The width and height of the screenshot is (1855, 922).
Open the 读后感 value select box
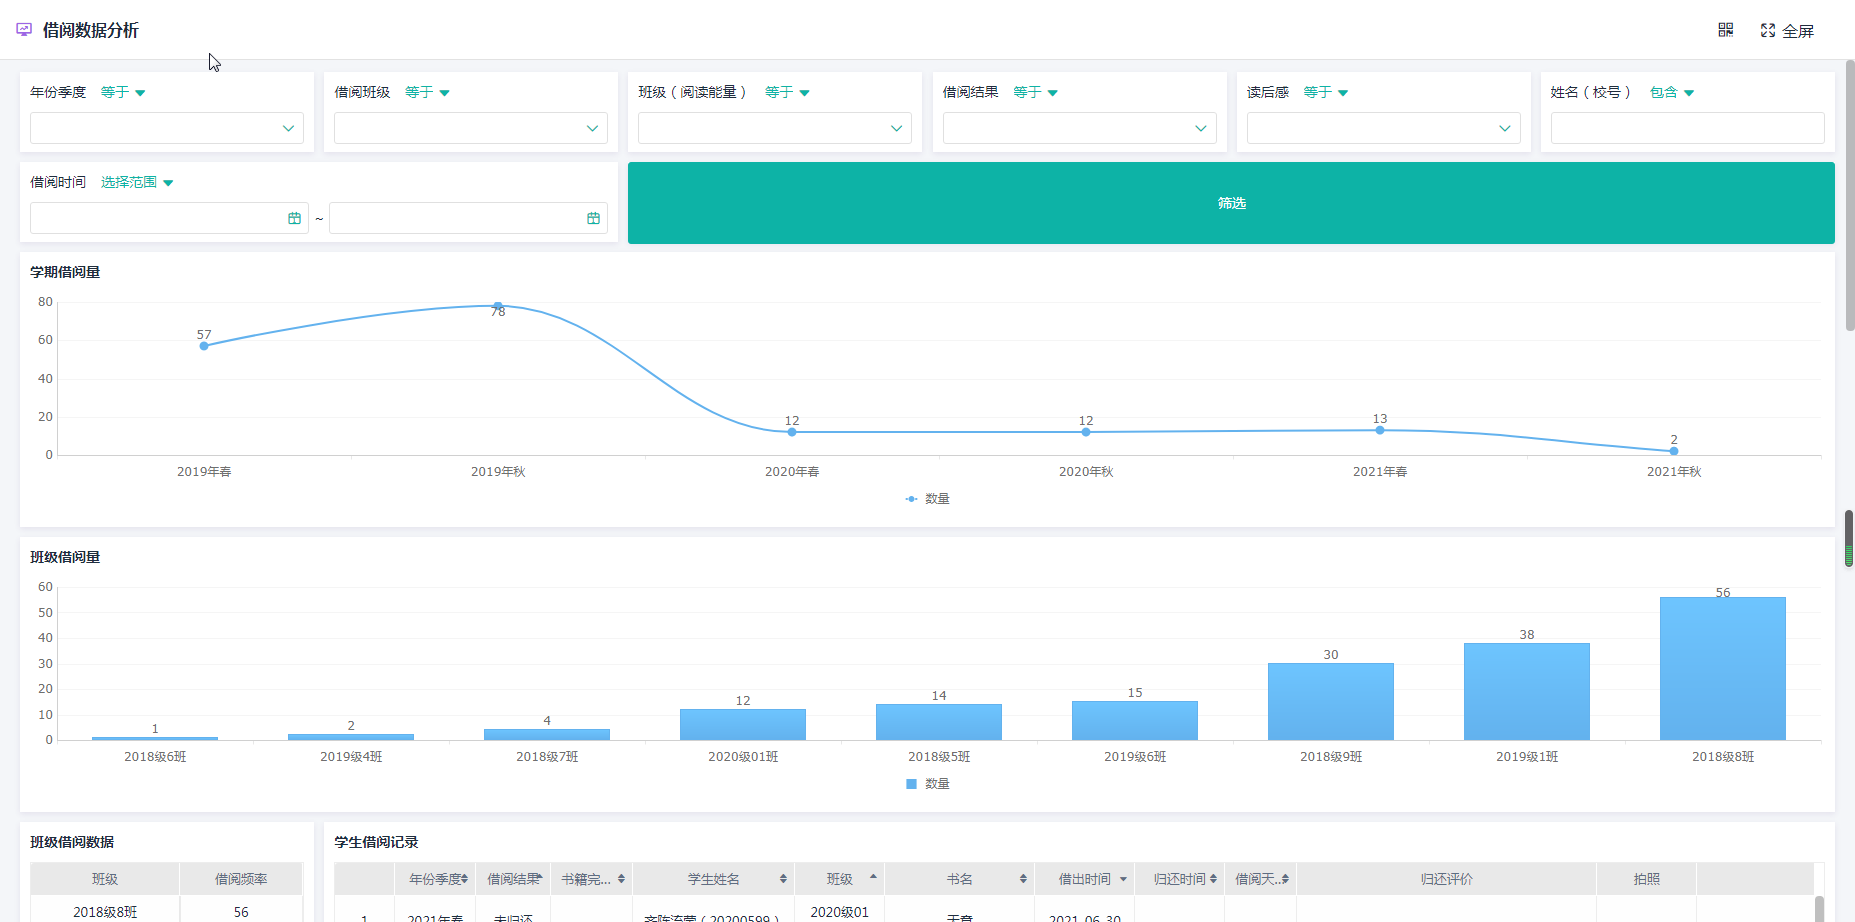coord(1383,128)
